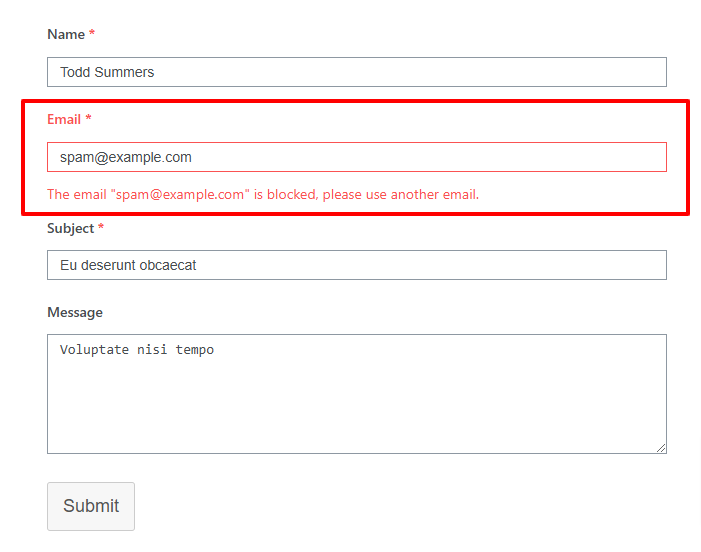Screen dimensions: 701x552
Task: Focus the blank end of the Name input
Action: click(450, 72)
